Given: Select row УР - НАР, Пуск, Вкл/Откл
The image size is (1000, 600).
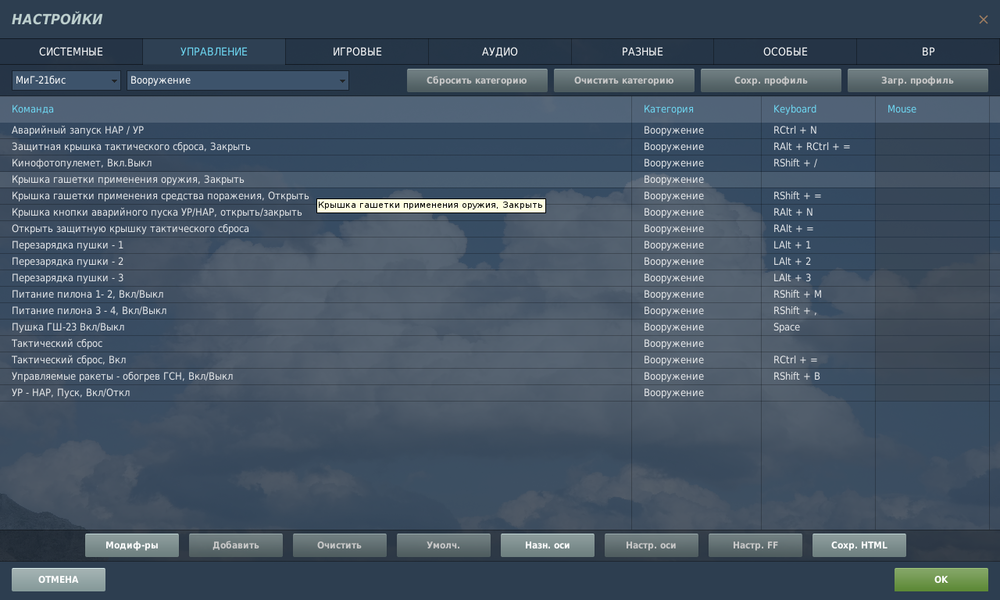Looking at the screenshot, I should coord(495,393).
